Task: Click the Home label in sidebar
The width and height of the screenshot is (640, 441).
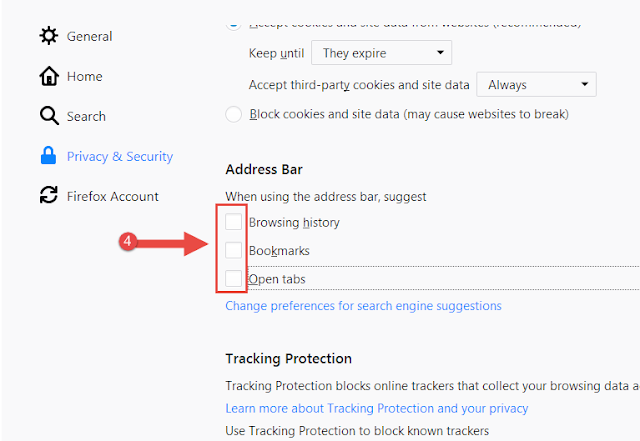Action: point(84,76)
